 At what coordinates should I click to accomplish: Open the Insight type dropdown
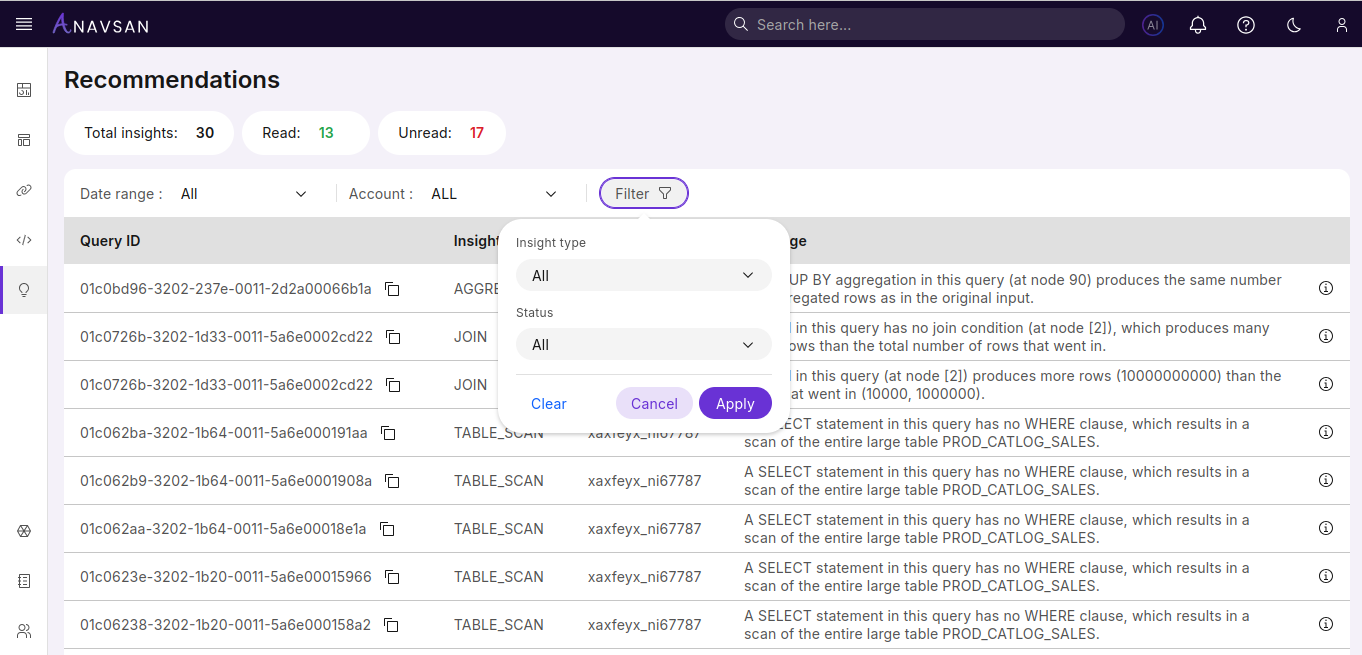pos(643,275)
